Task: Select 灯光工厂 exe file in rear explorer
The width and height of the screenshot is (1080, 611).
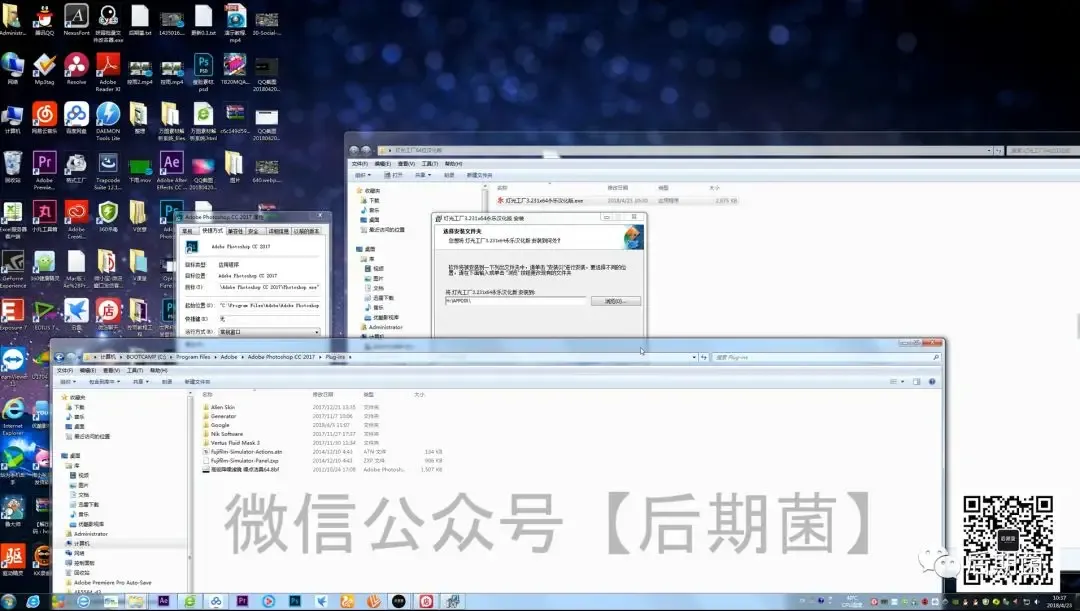Action: 616,200
